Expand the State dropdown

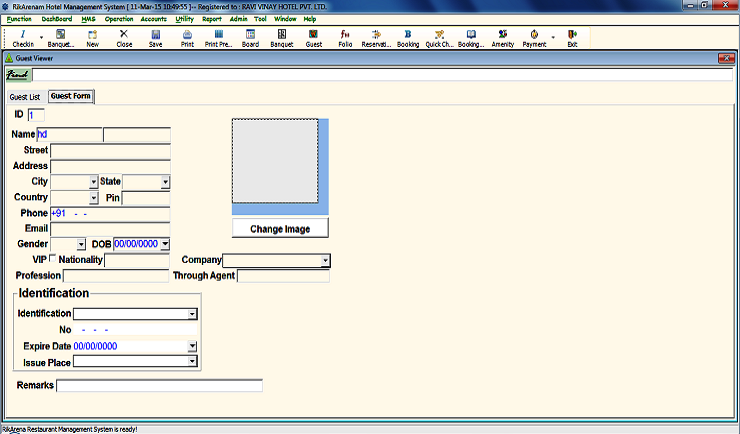pyautogui.click(x=165, y=183)
